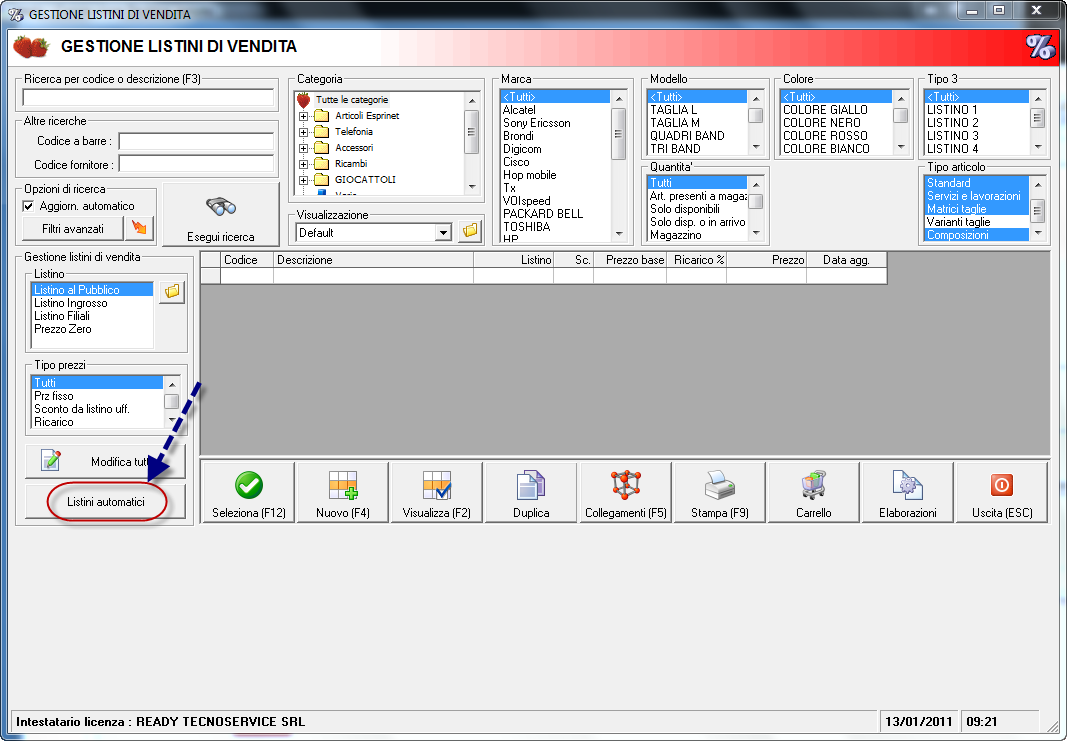The image size is (1067, 741).
Task: Click folder icon next to Visualizzazione dropdown
Action: click(470, 231)
